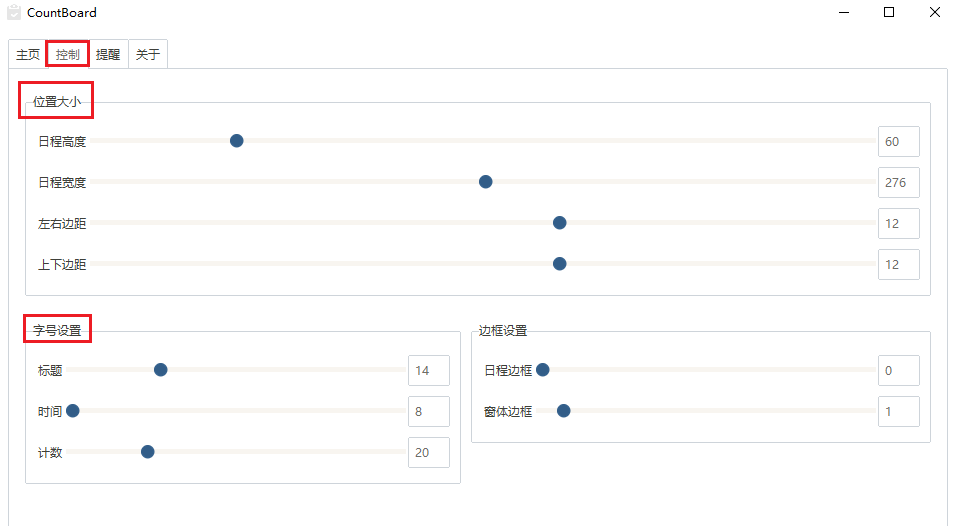
Task: Go to the 关于 tab
Action: (148, 55)
